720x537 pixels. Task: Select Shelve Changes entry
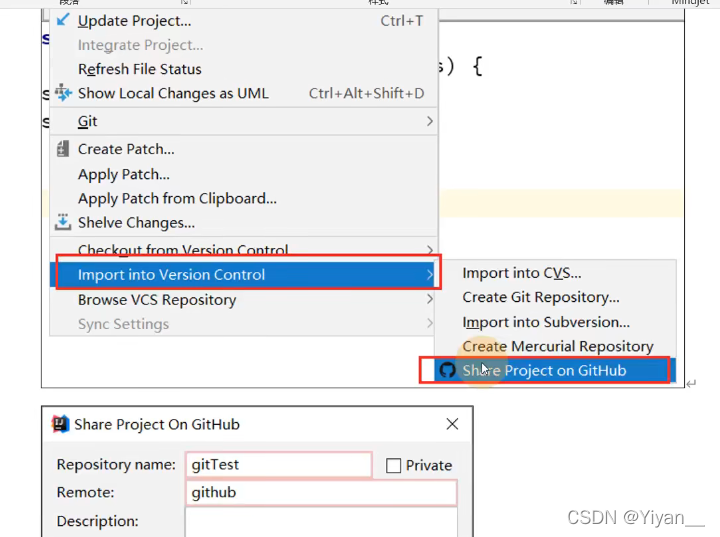[x=244, y=223]
